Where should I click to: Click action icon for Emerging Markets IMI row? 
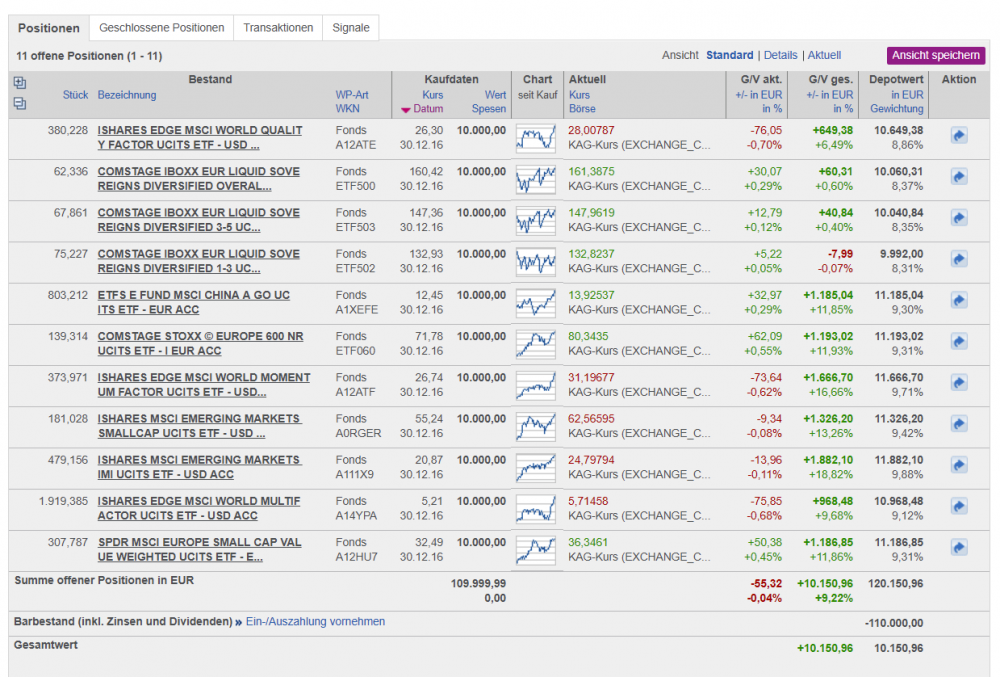coord(959,465)
